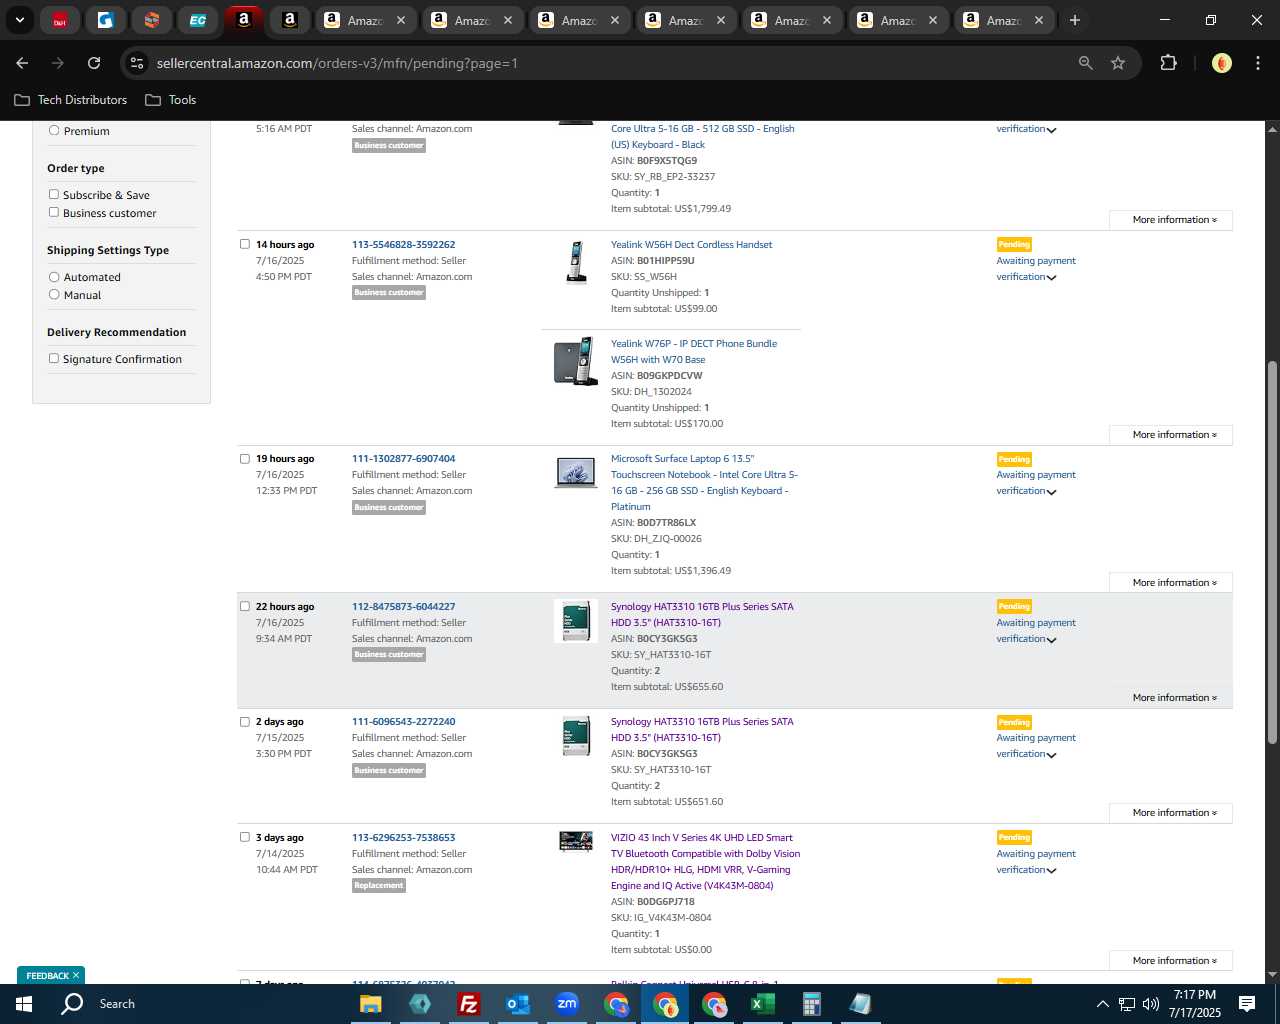Screen dimensions: 1280x1024
Task: Click the Yealink W76P bundle thumbnail
Action: tap(576, 361)
